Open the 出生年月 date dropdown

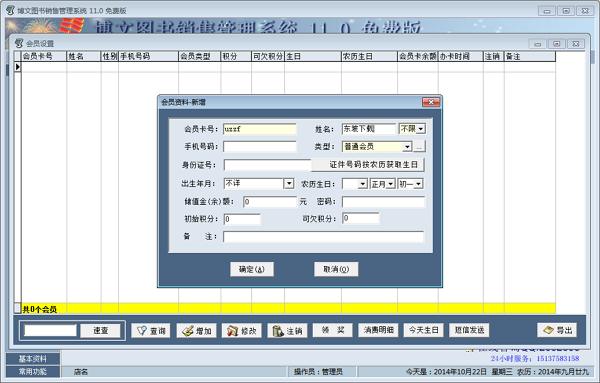click(x=289, y=184)
